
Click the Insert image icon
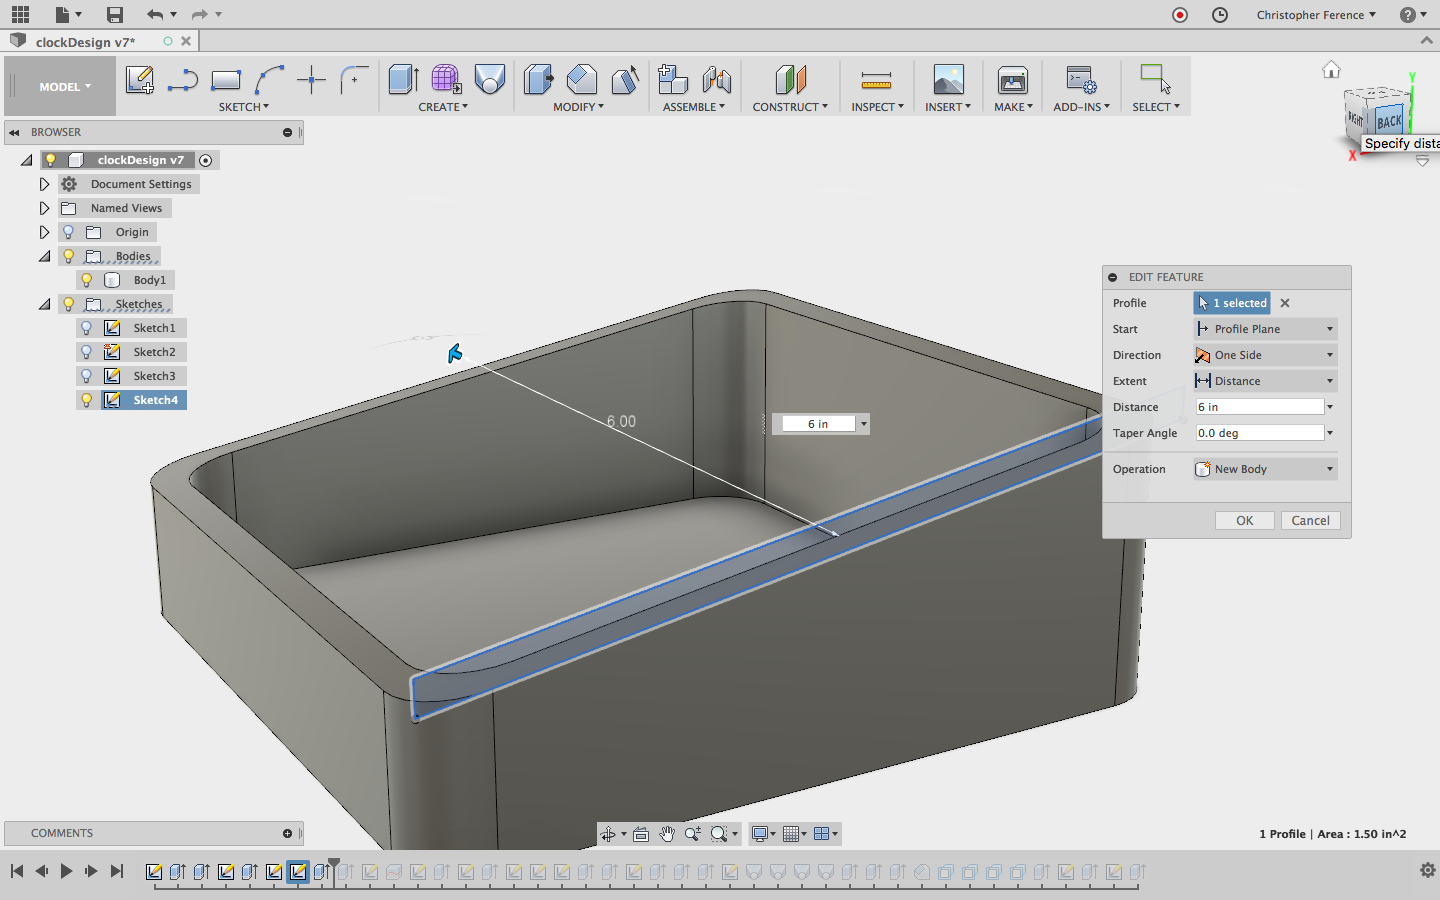(x=947, y=80)
